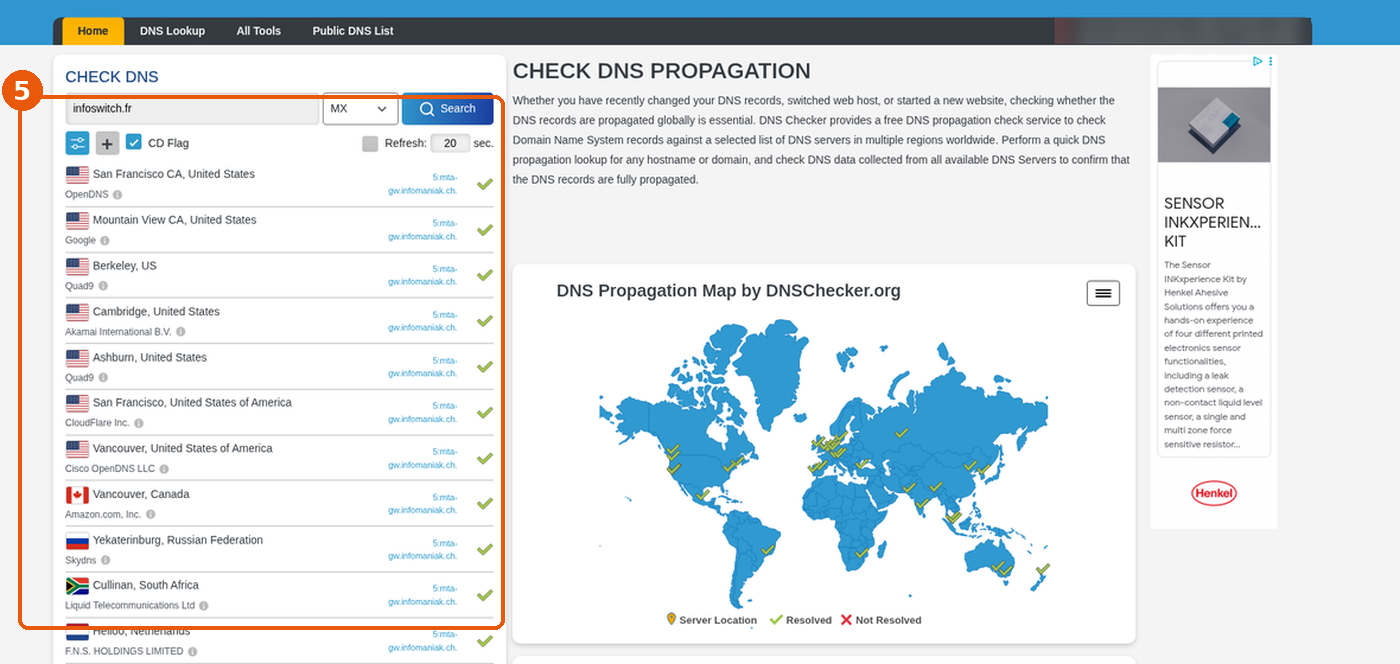Go to the Home tab
Screen dimensions: 1400x664
93,31
